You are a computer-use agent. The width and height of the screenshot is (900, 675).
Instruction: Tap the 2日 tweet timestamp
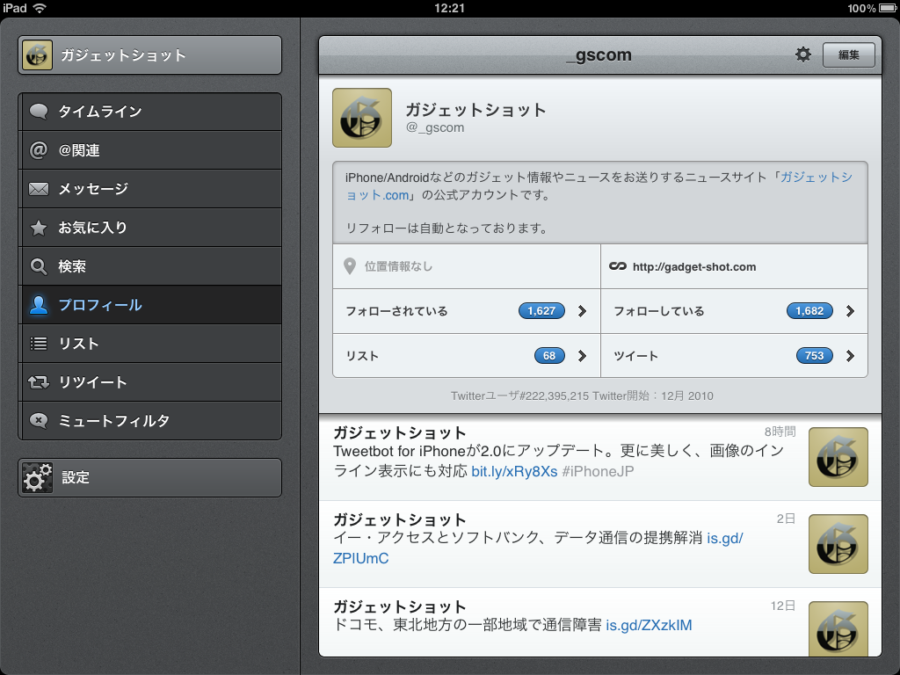(786, 519)
